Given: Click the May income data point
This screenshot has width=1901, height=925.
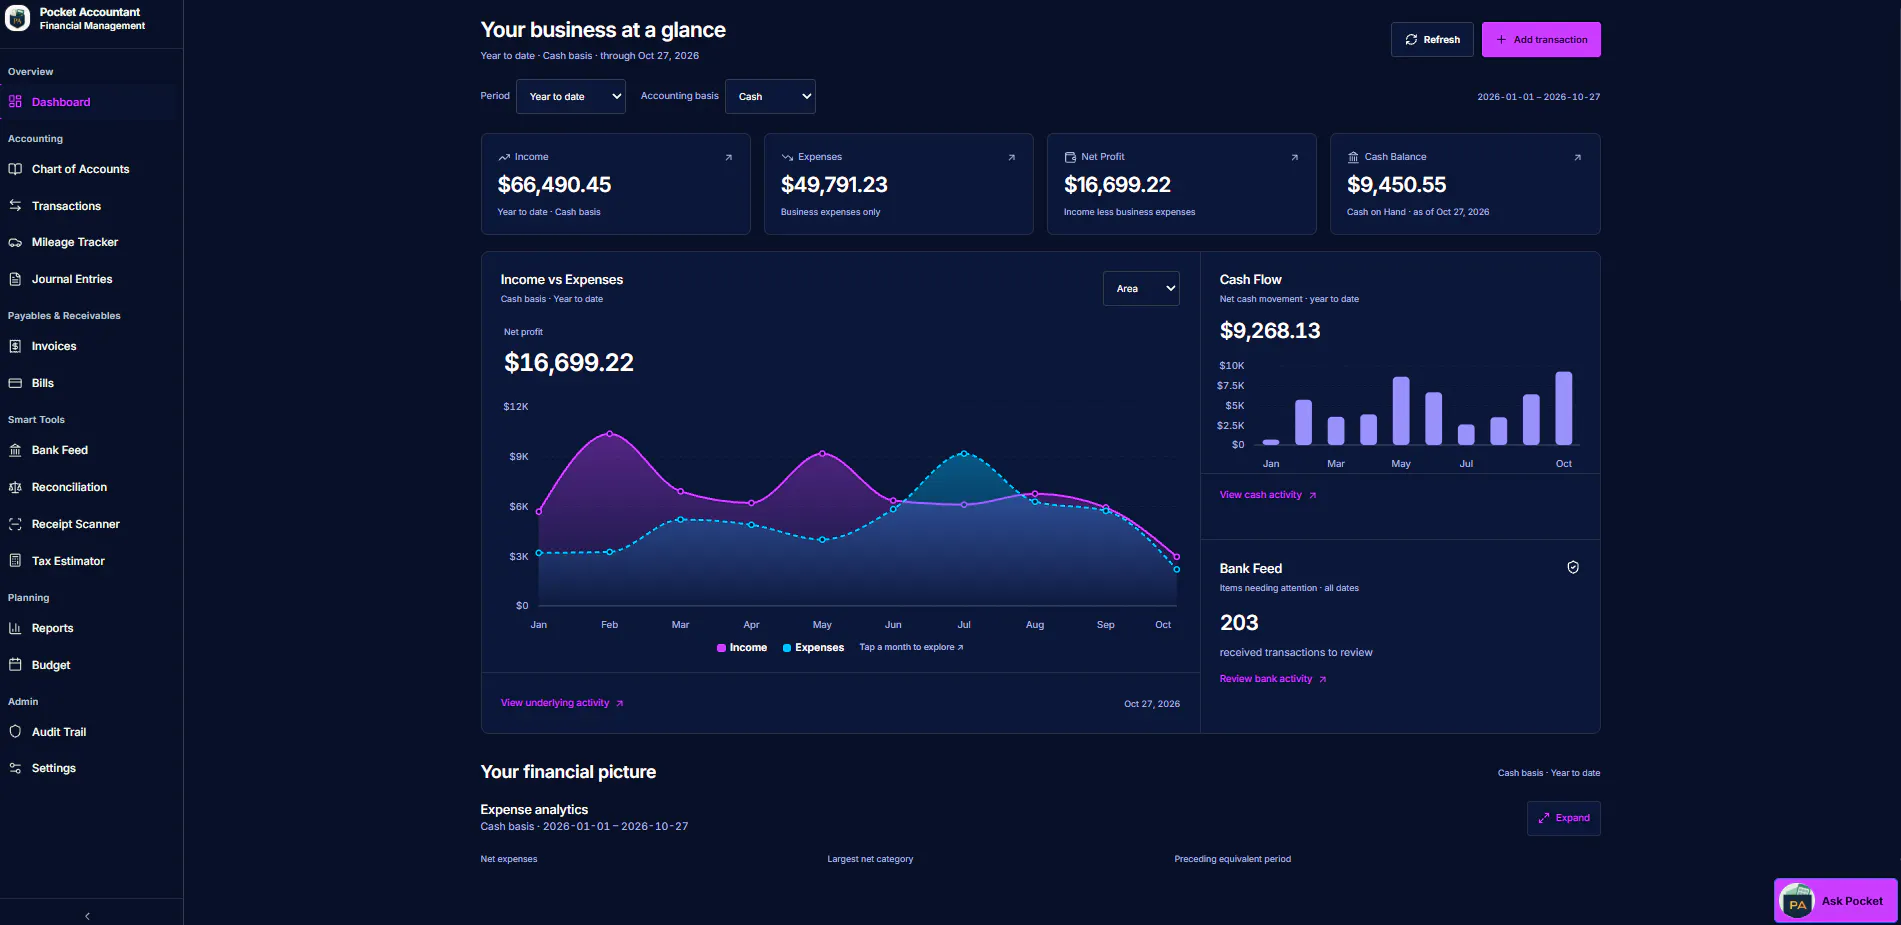Looking at the screenshot, I should click(822, 454).
